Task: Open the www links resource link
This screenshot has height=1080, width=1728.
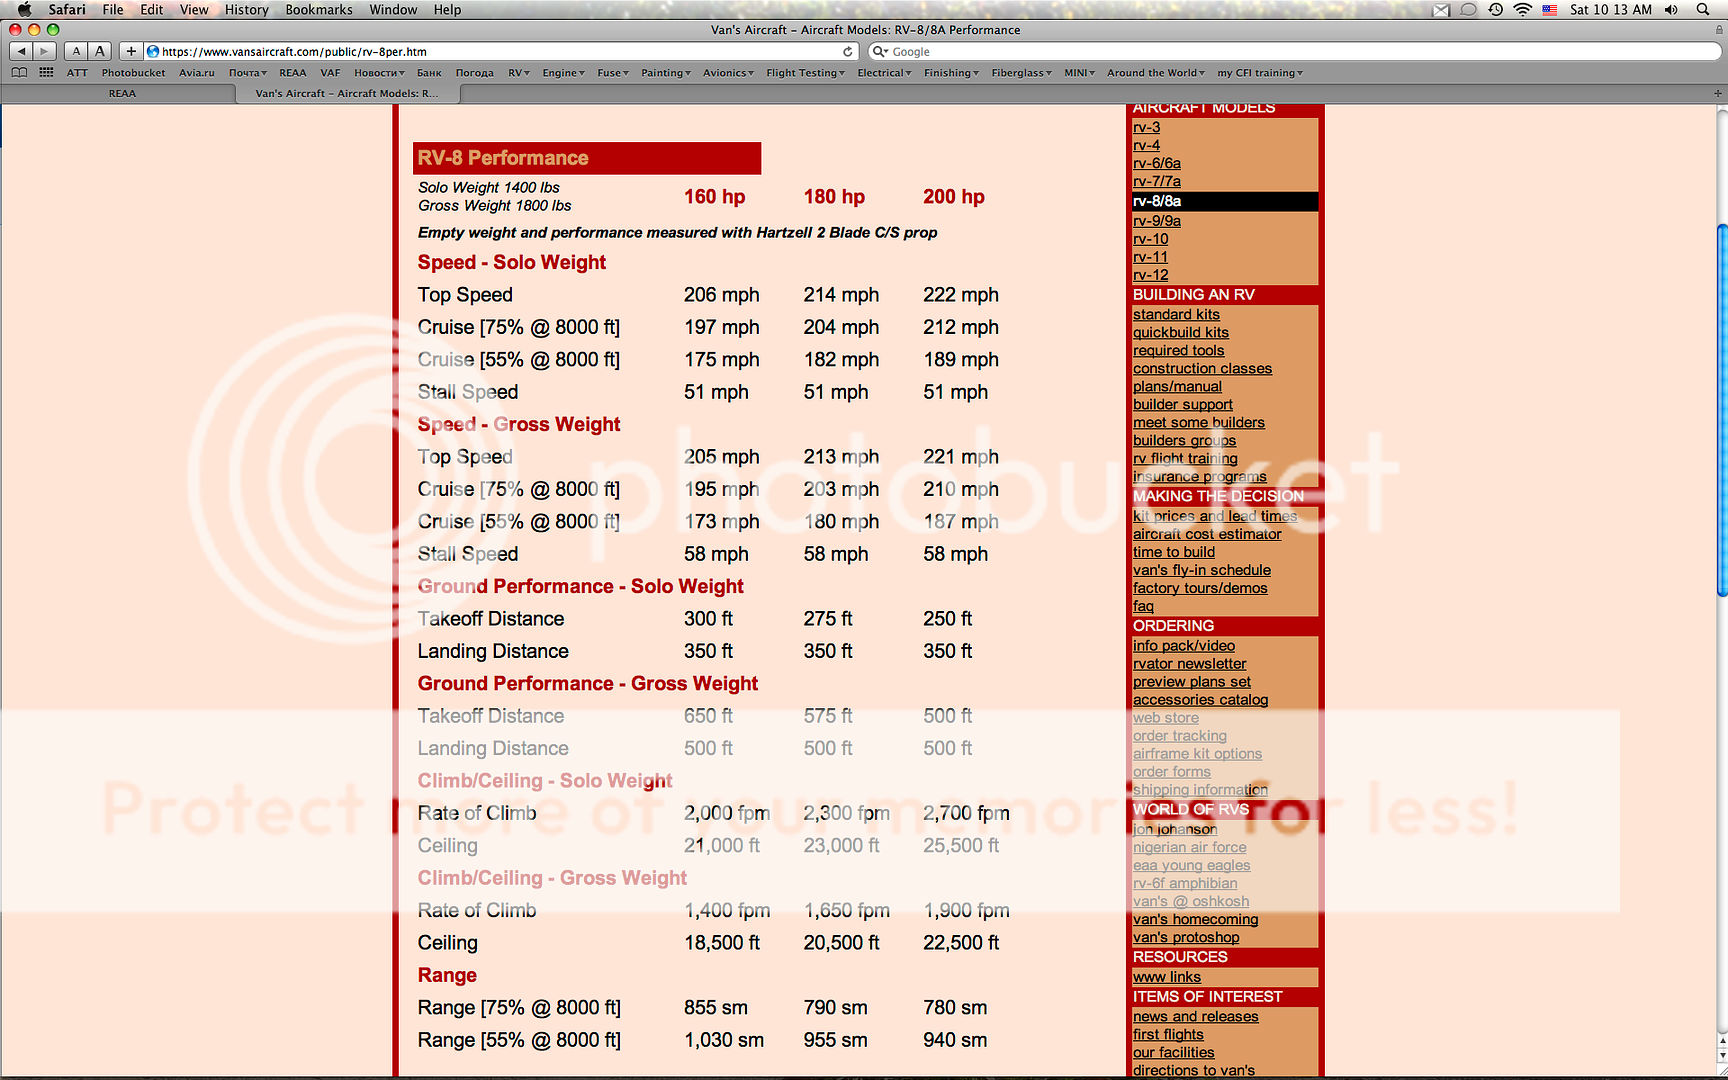Action: pos(1166,977)
